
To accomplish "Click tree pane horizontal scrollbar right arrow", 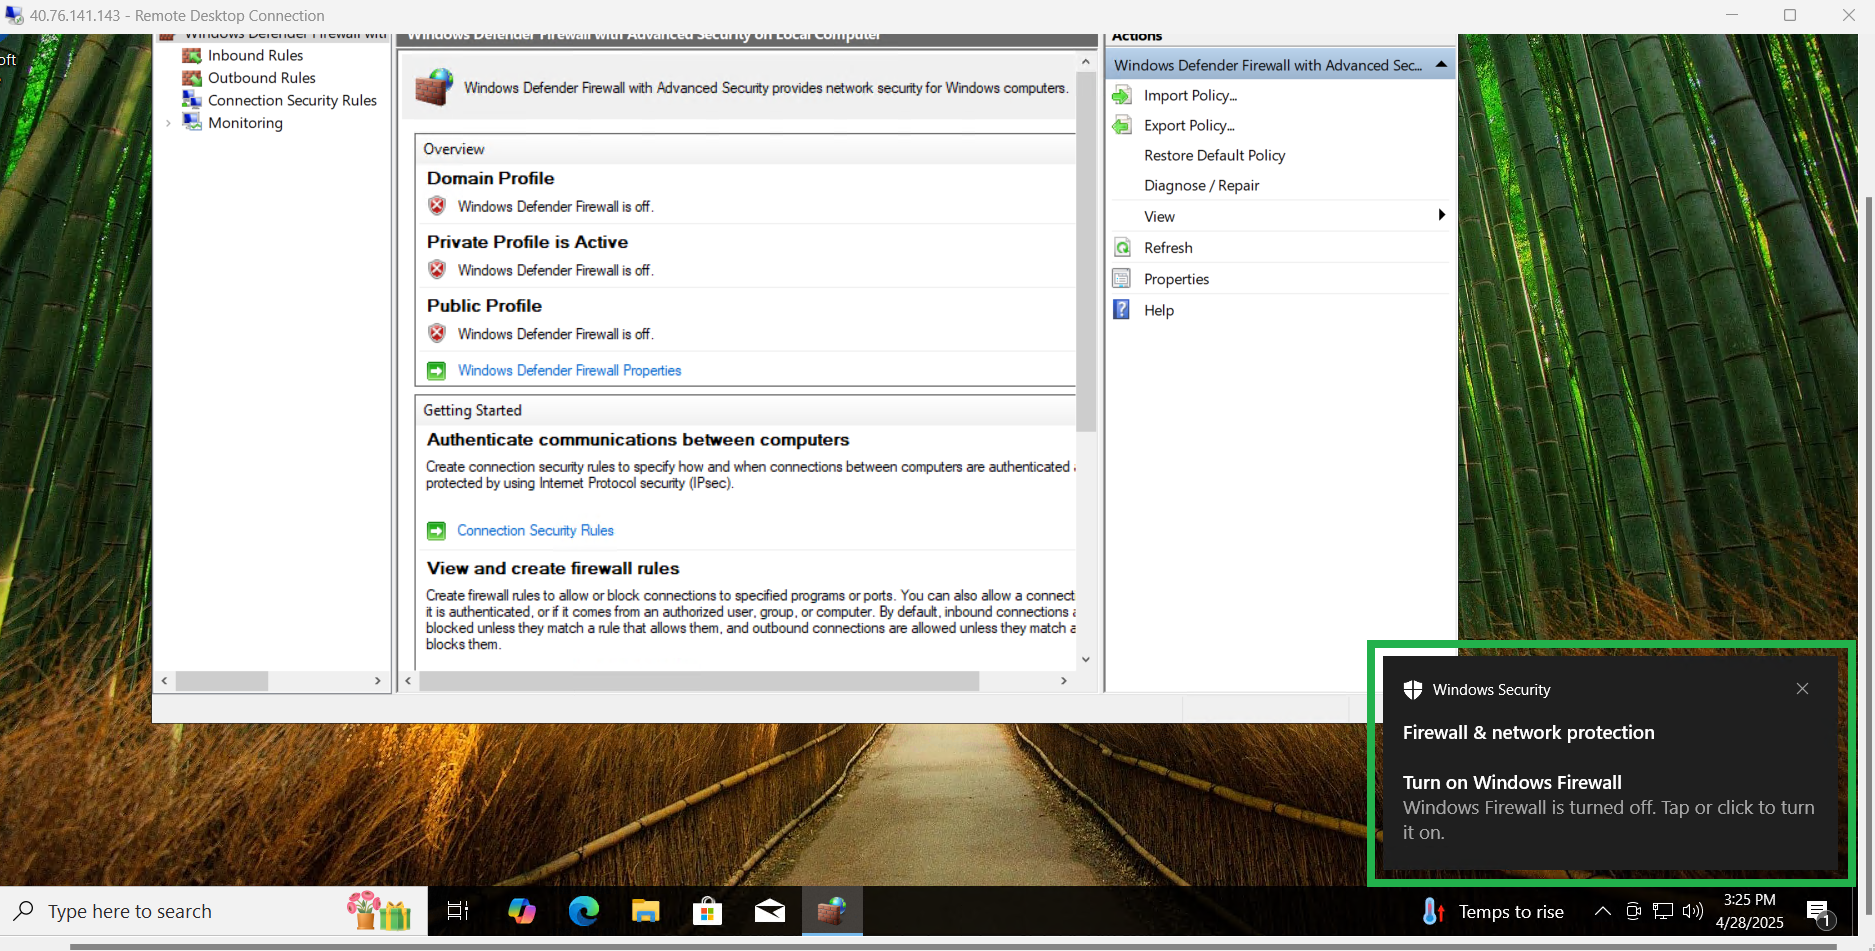I will pyautogui.click(x=377, y=681).
